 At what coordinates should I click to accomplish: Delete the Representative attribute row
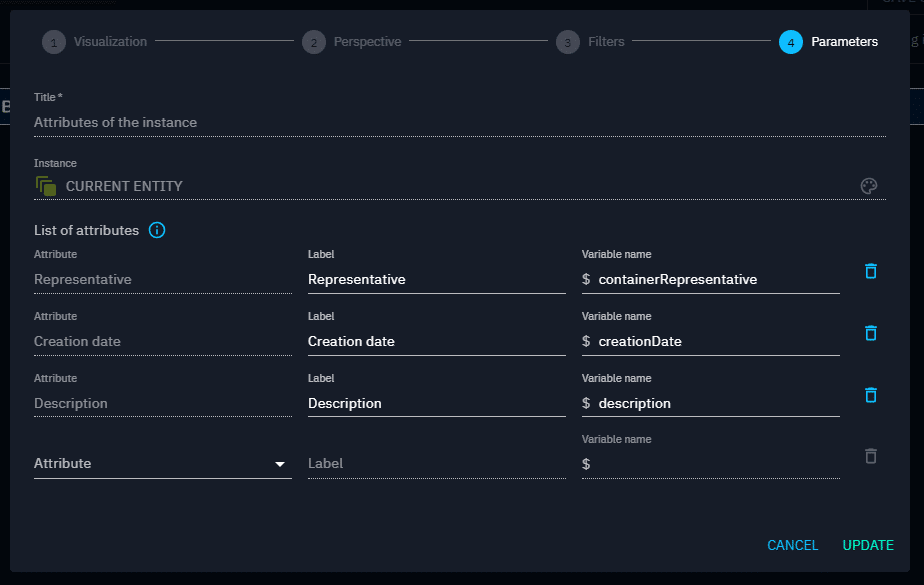click(x=869, y=270)
